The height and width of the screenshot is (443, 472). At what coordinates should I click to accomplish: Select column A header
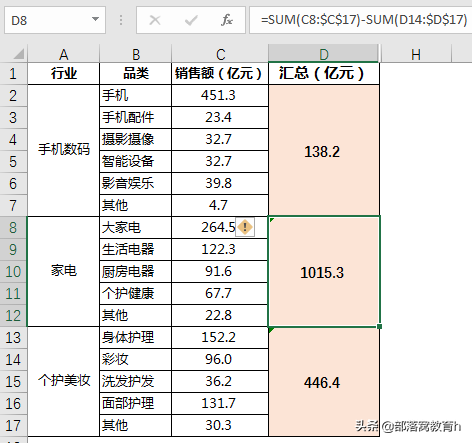64,54
